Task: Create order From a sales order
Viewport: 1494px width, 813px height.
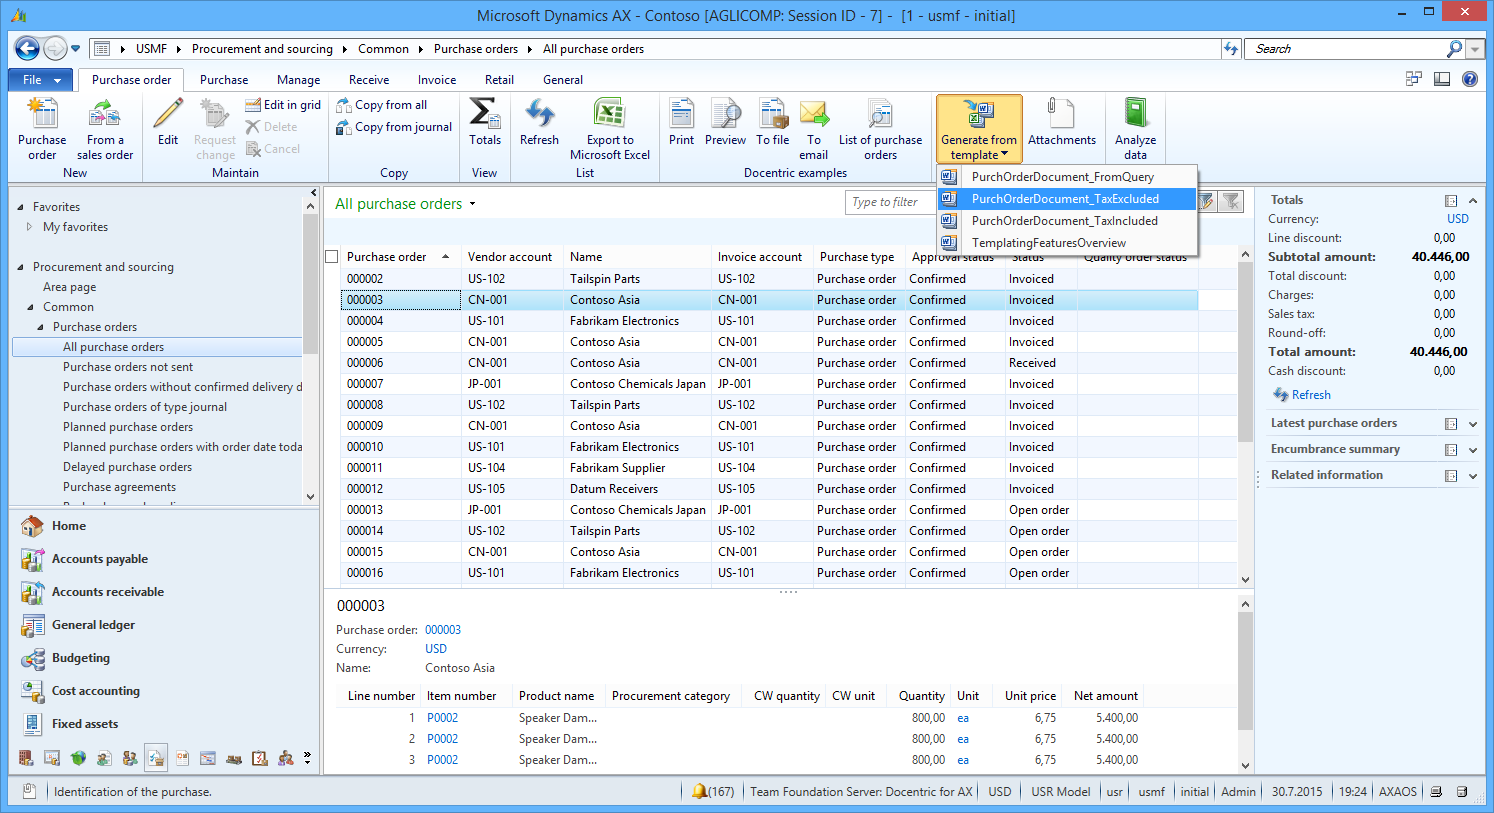Action: click(x=105, y=129)
